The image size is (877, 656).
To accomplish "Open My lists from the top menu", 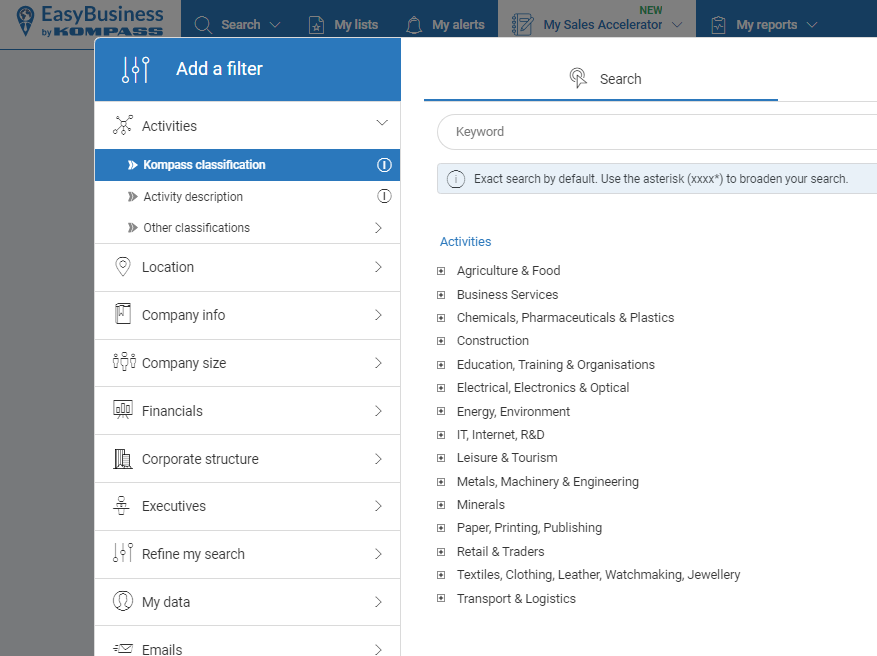I will click(x=343, y=25).
